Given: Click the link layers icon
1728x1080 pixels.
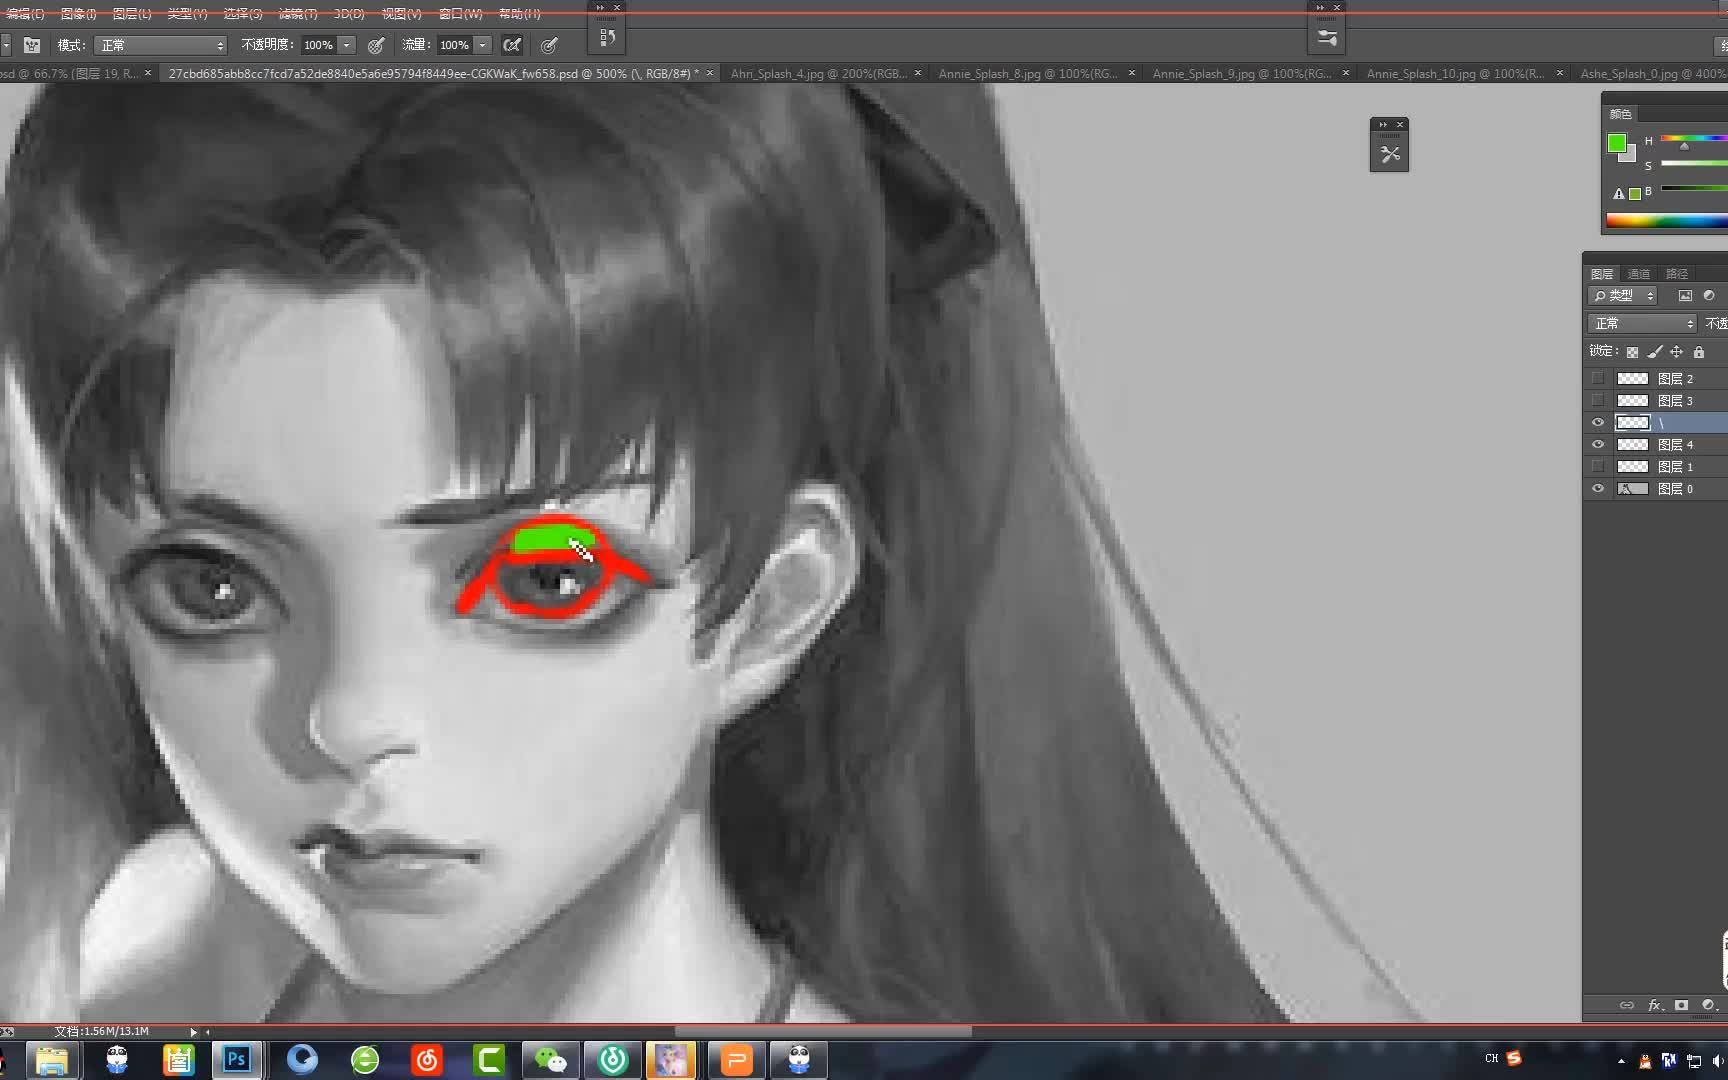Looking at the screenshot, I should [1627, 1005].
